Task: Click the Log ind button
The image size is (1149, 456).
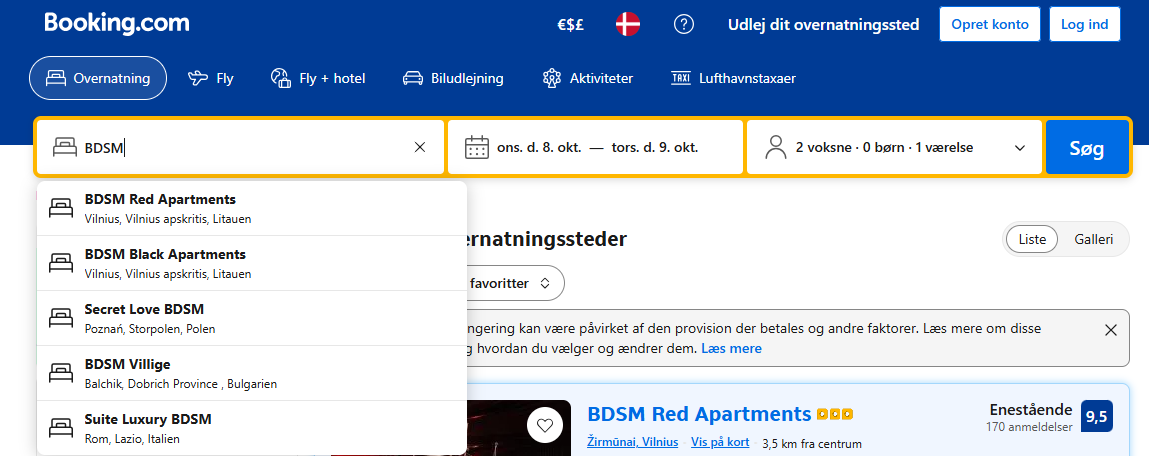Action: pos(1084,25)
